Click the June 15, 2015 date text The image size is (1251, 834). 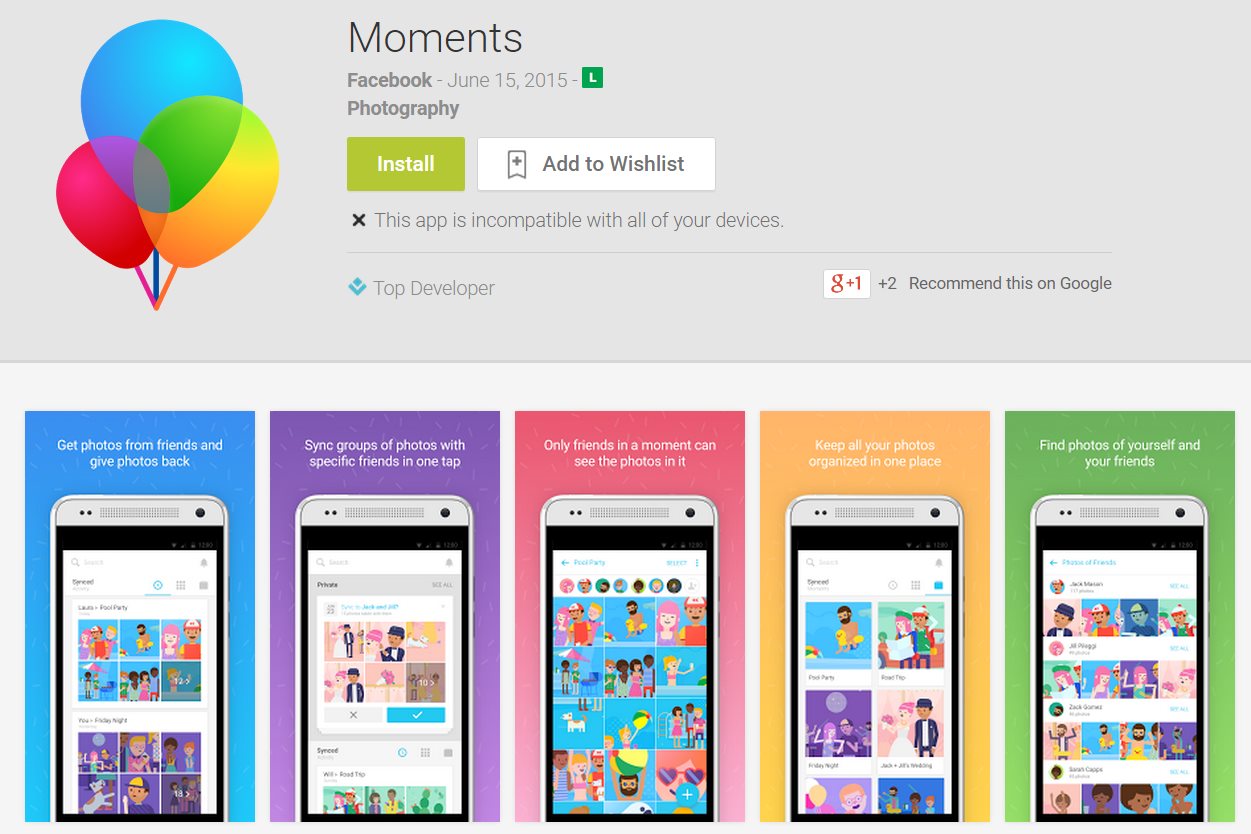[507, 80]
